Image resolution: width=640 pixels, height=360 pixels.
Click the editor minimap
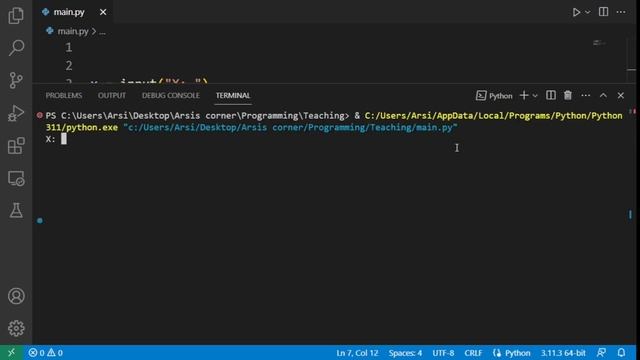tap(599, 43)
